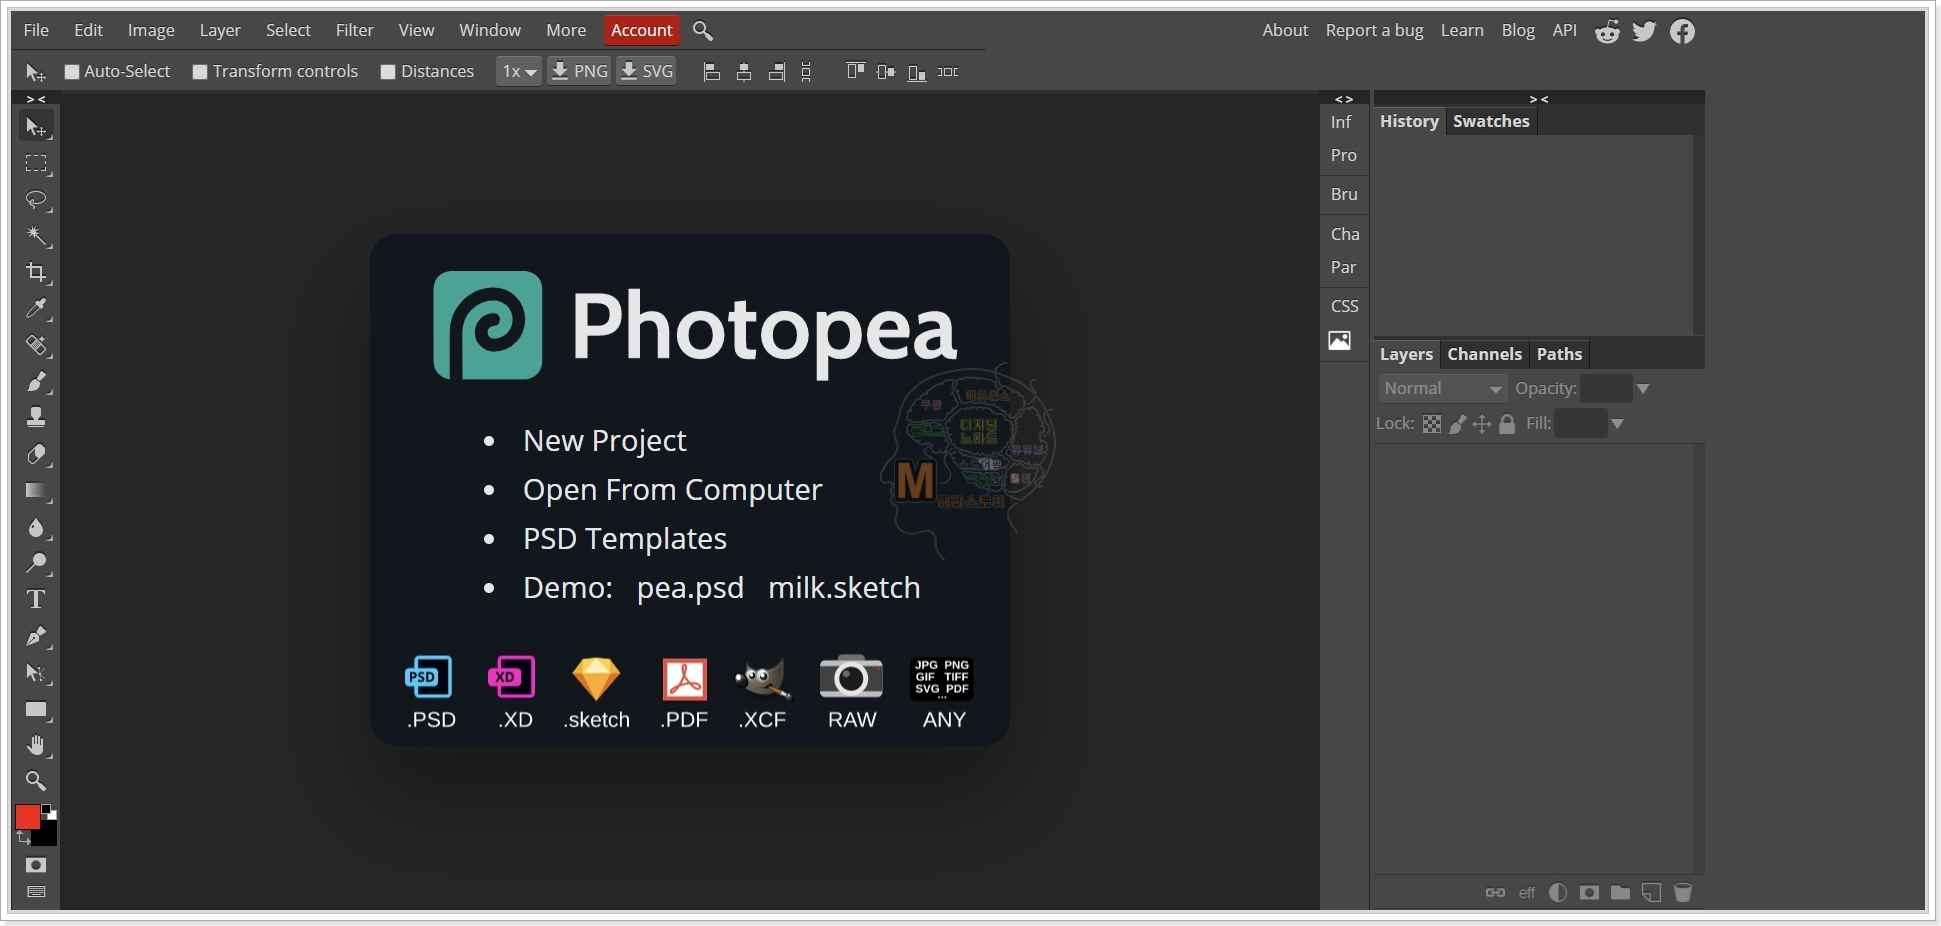Click the add raster mask icon
Viewport: 1941px width, 926px height.
pos(1589,892)
